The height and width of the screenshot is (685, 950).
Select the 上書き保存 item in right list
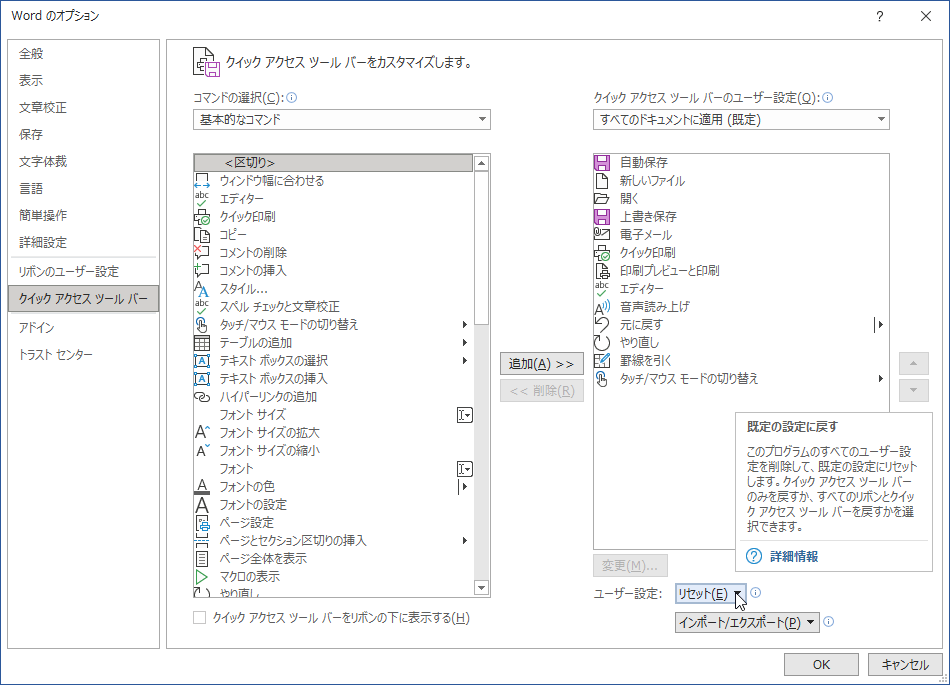[739, 217]
